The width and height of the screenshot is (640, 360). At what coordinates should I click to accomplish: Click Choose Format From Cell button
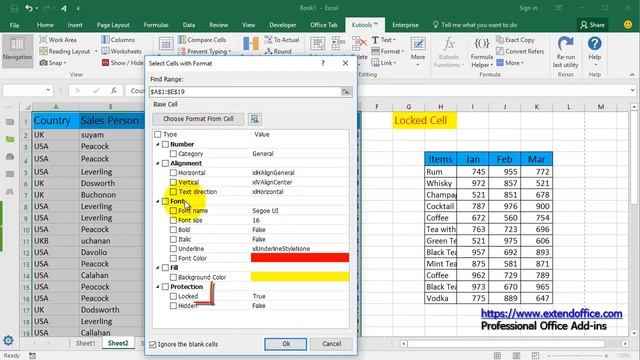point(198,119)
